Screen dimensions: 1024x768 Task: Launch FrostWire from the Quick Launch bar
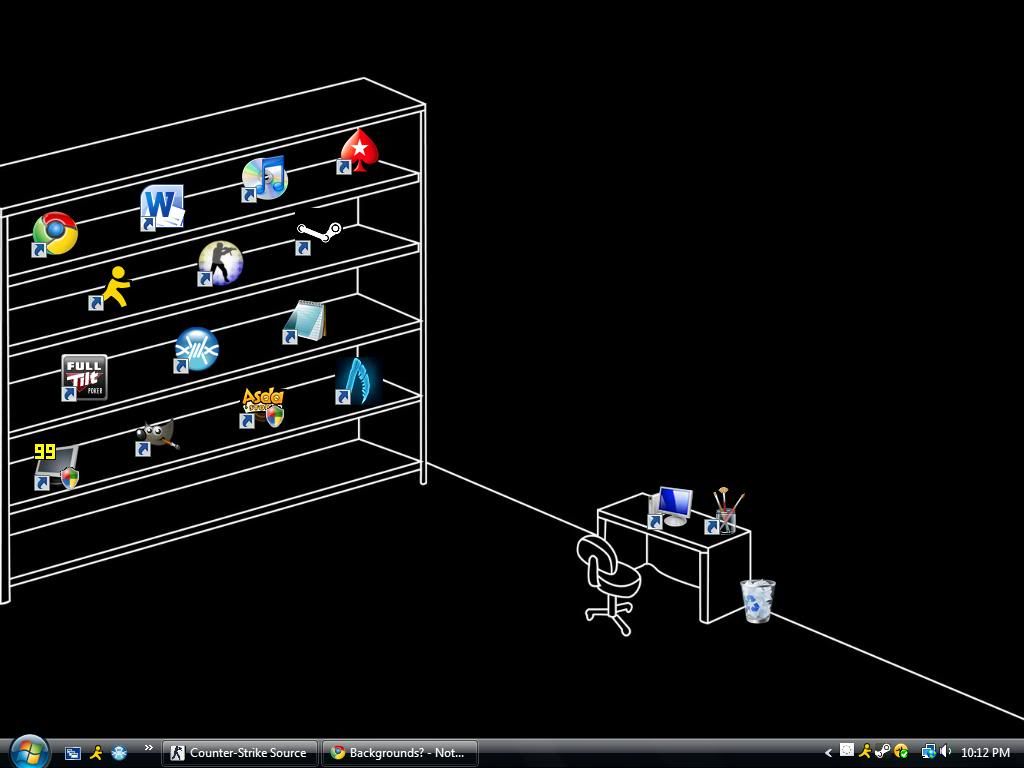click(x=119, y=753)
